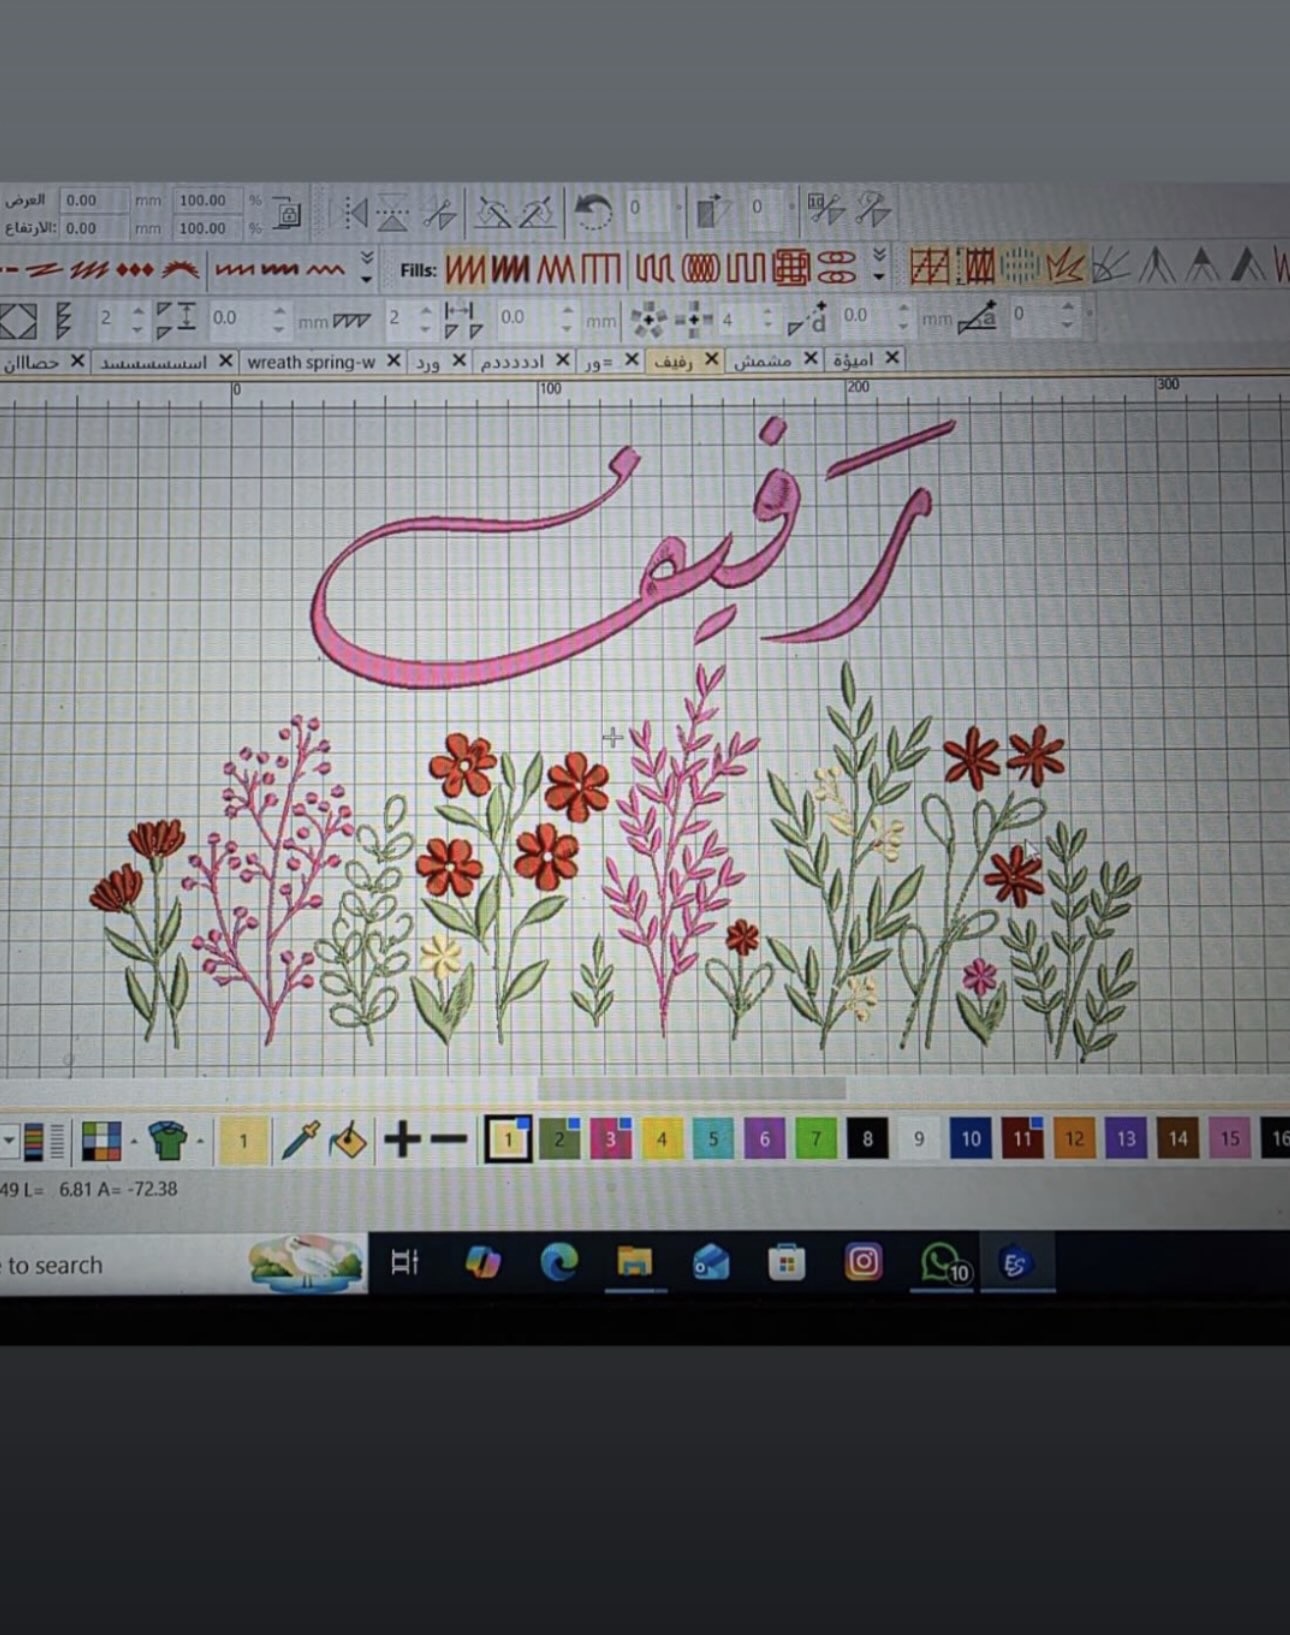Close the مشمش tab
The image size is (1290, 1635).
(810, 358)
